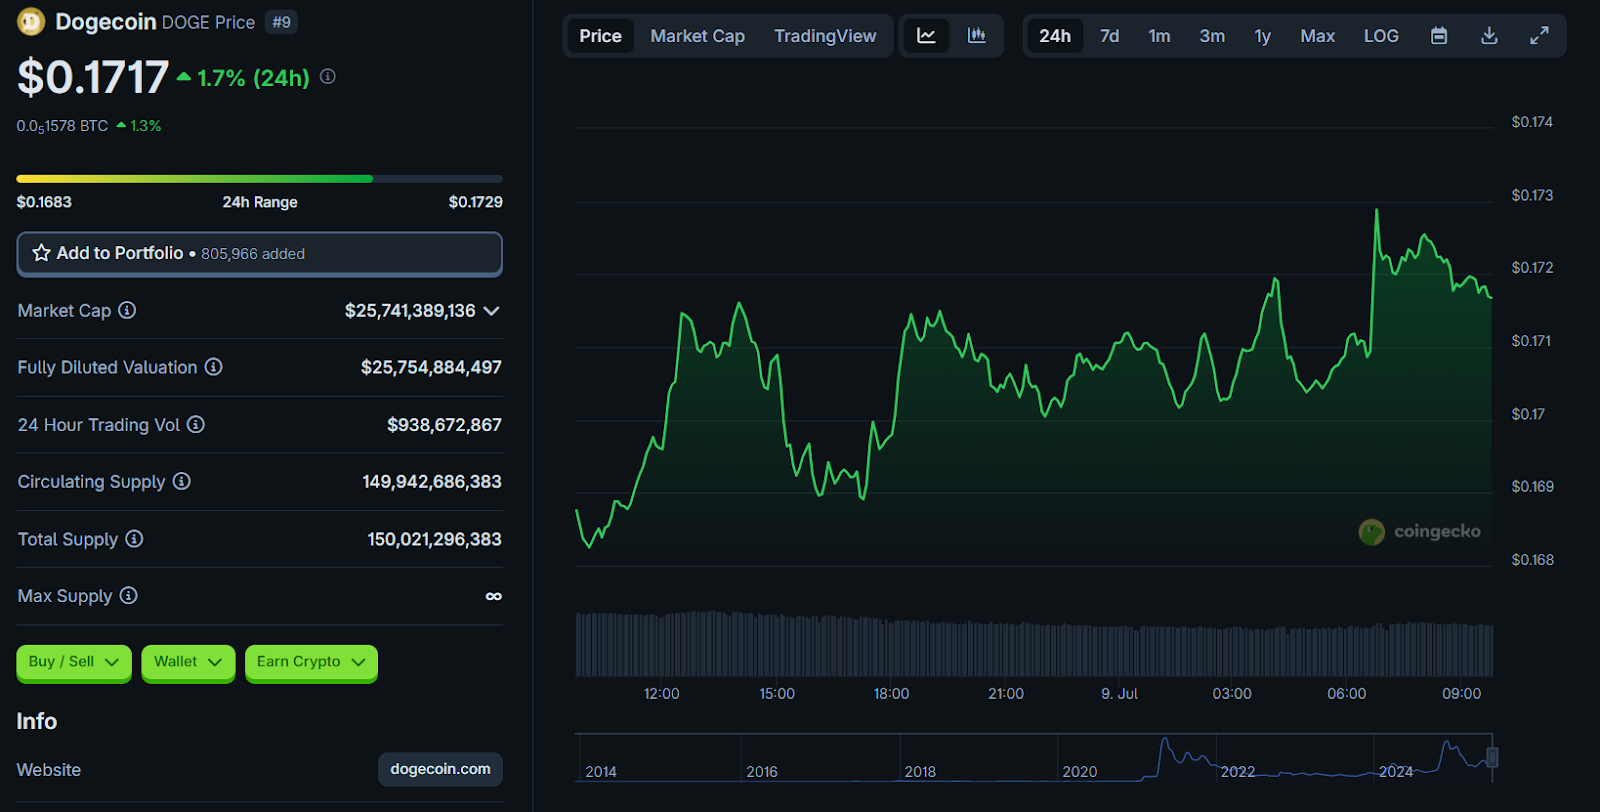
Task: Click the 24h low $0.1683 value
Action: [x=44, y=202]
